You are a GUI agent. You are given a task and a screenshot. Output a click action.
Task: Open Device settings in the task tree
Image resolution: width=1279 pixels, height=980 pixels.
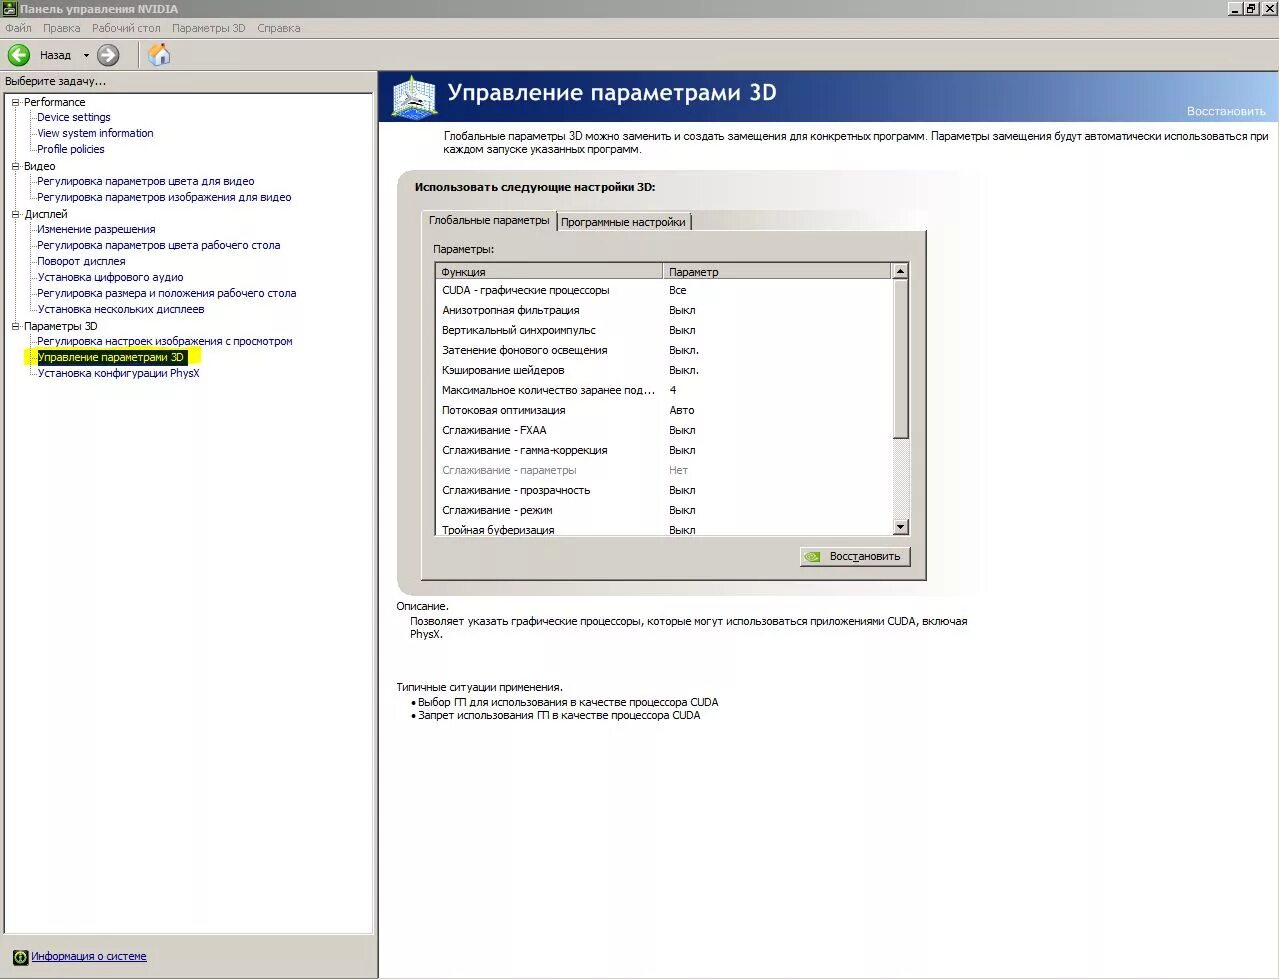pyautogui.click(x=74, y=117)
